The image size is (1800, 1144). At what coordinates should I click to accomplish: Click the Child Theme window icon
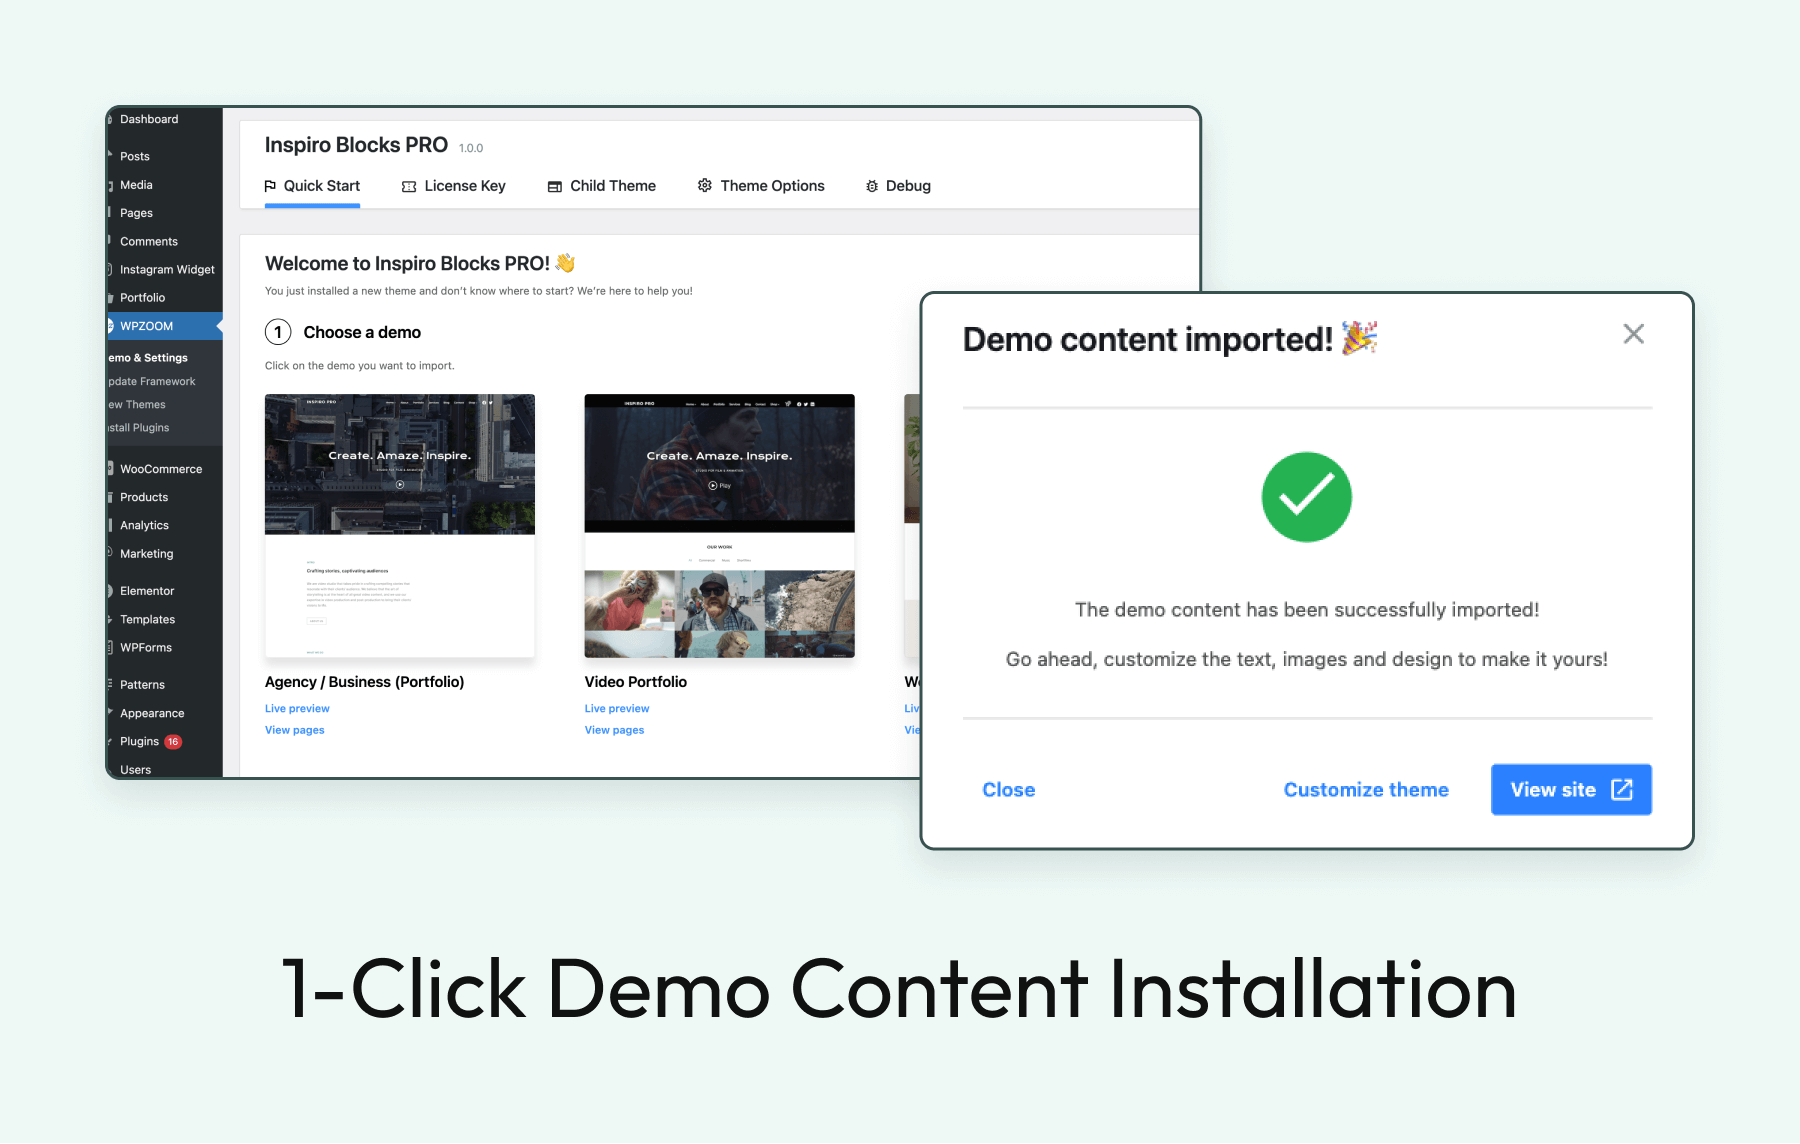[x=555, y=186]
